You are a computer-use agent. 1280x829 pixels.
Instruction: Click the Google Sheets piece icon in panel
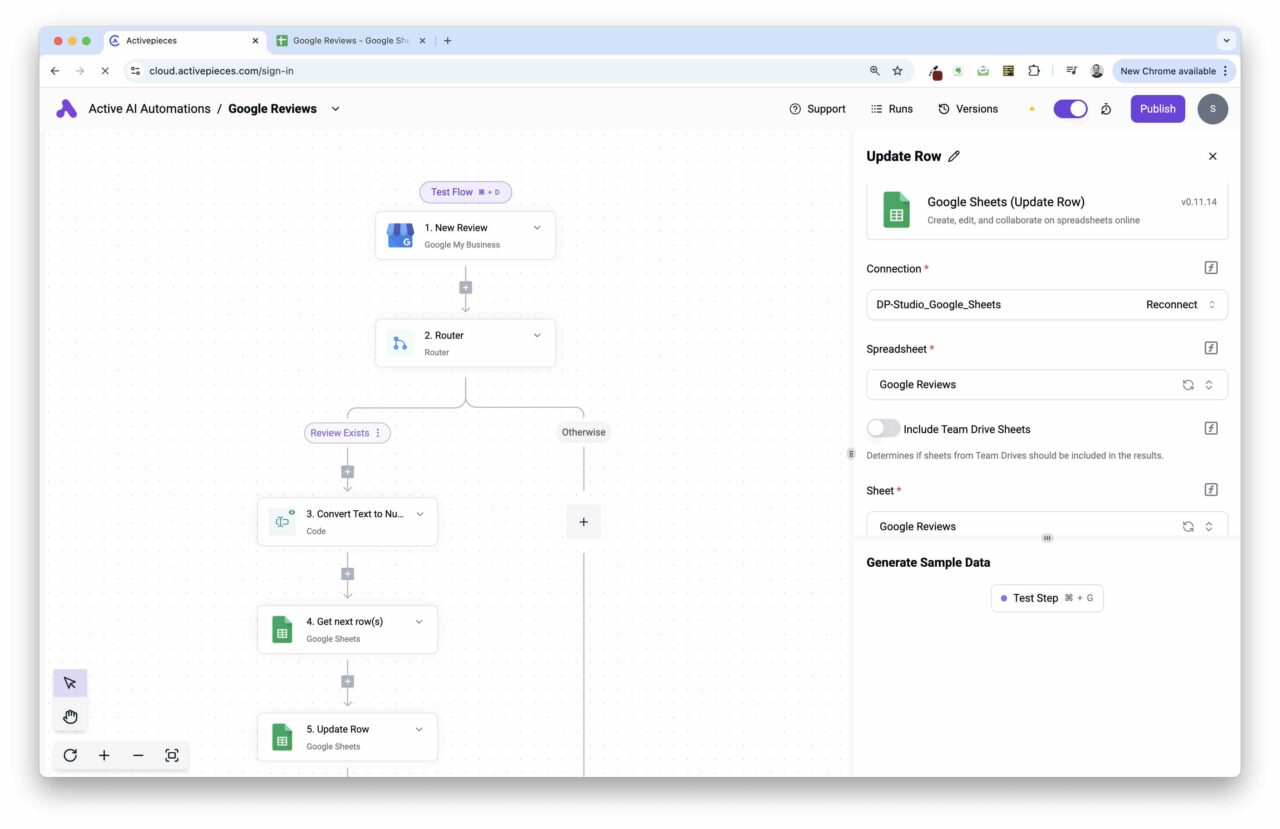coord(896,210)
